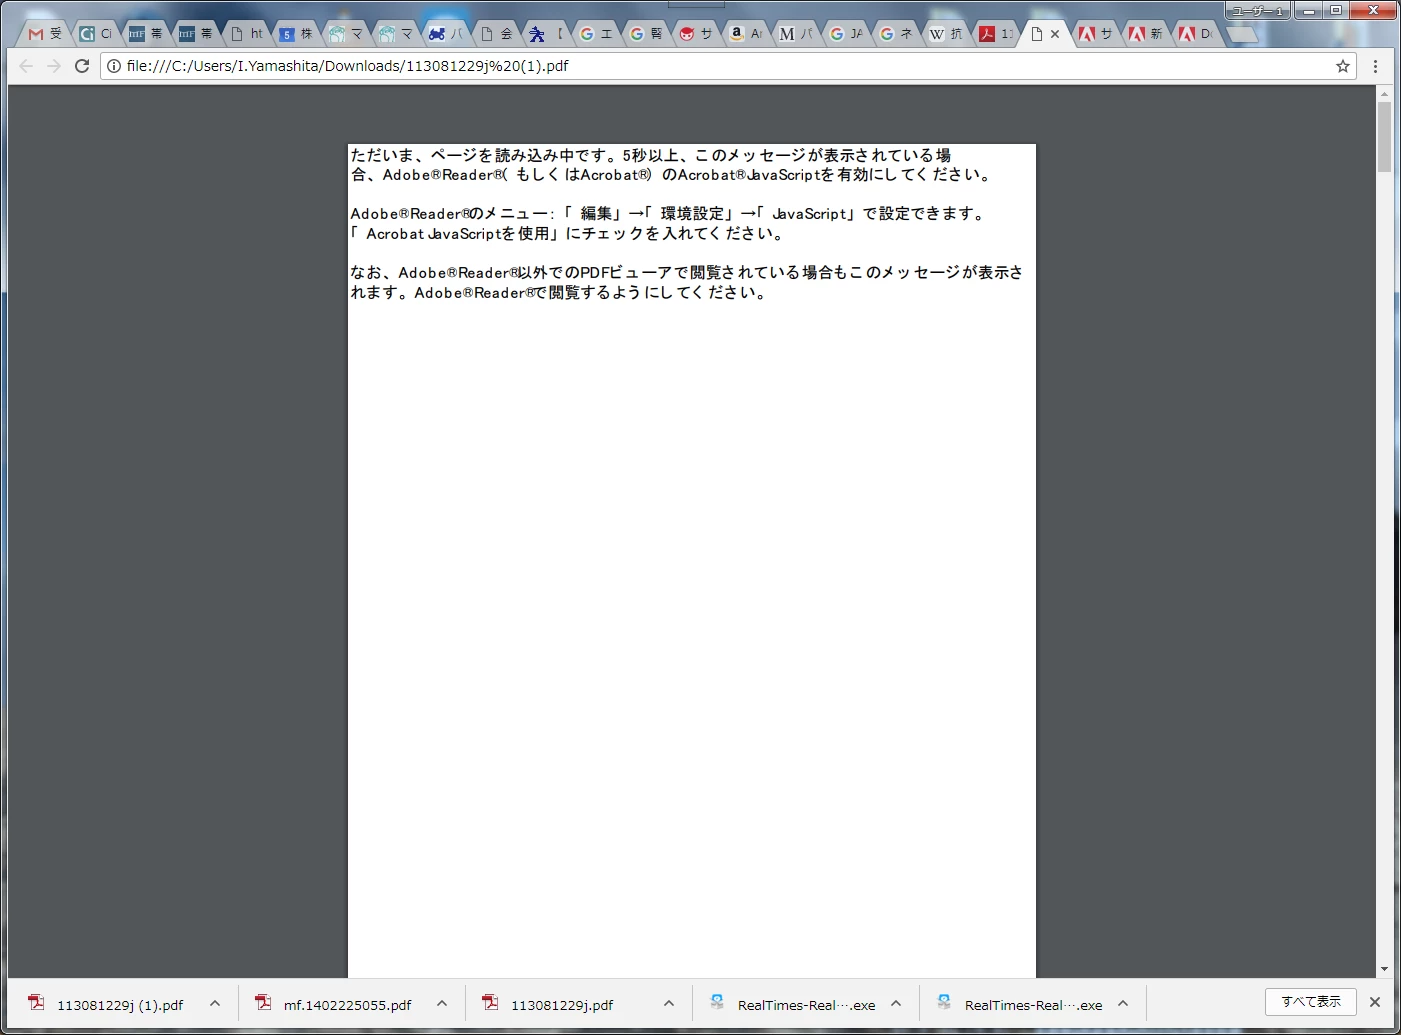Click the address bar URL field

728,66
